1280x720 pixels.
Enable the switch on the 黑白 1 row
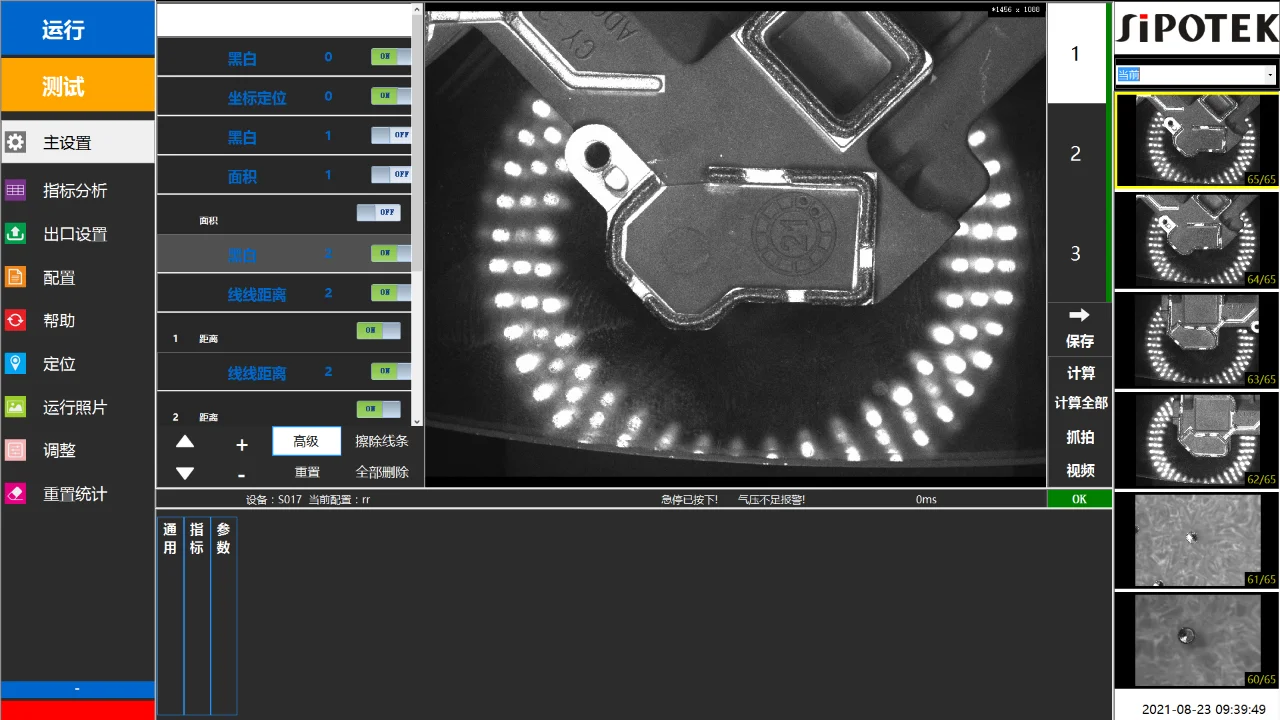tap(390, 135)
